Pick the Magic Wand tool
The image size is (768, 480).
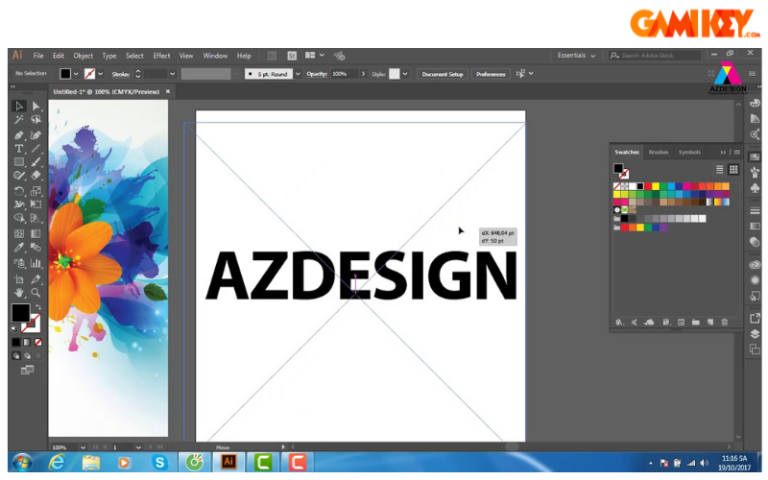tap(19, 120)
